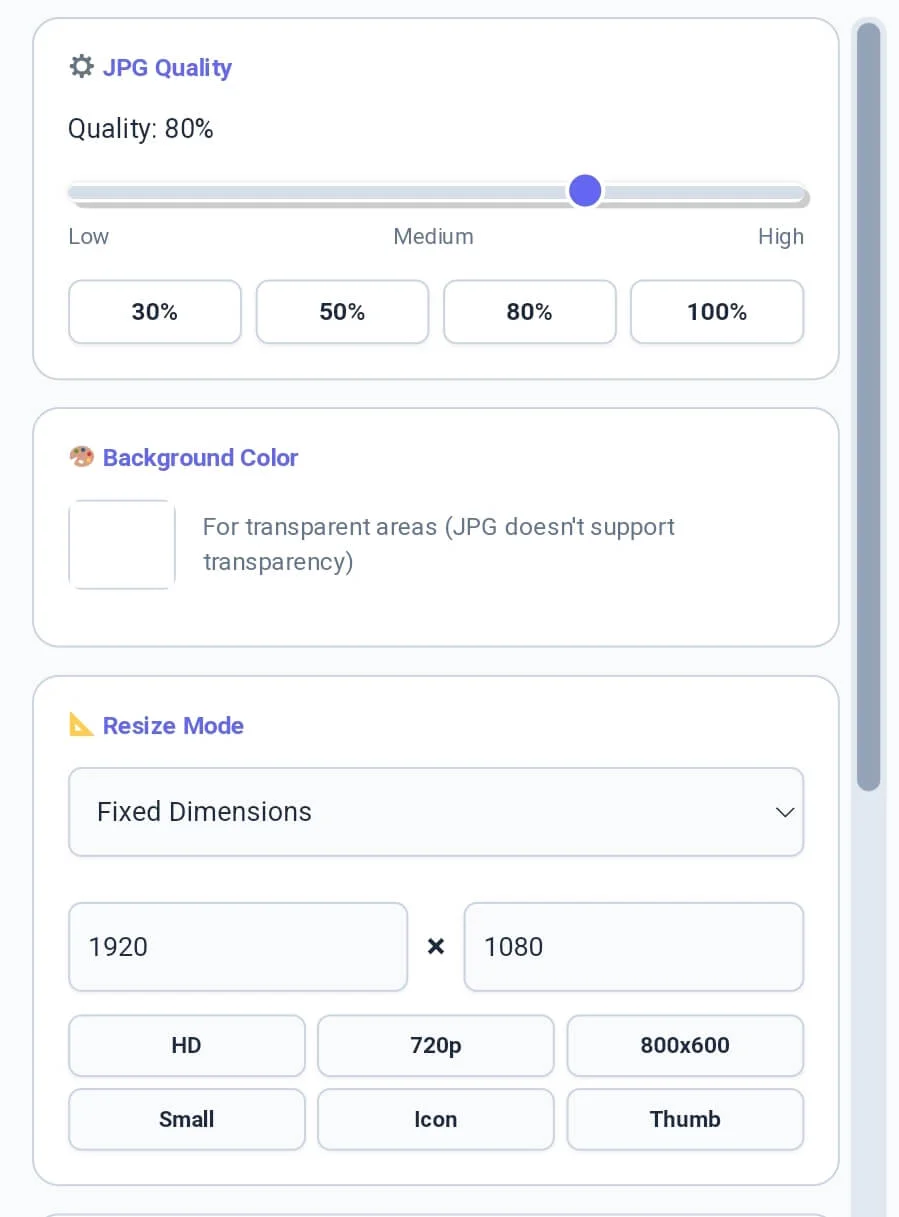Set quality preset to 50%
899x1217 pixels.
pos(342,312)
